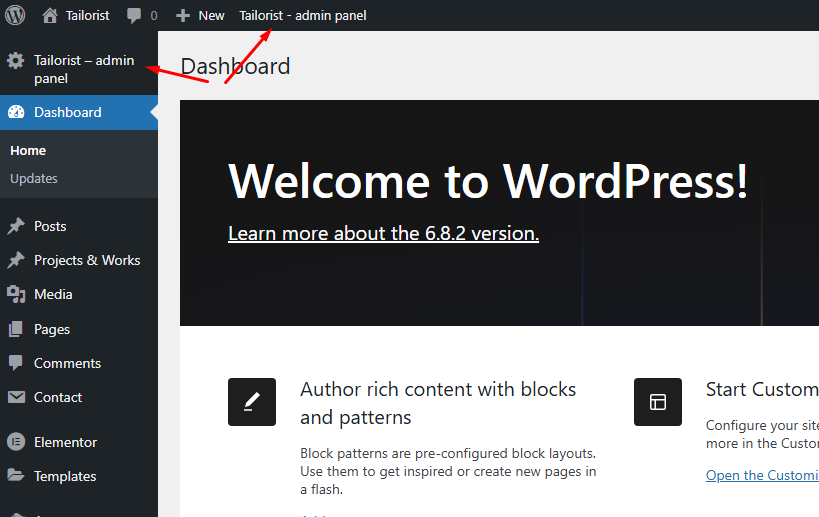Click the plus icon next to New
This screenshot has height=517, width=819.
coord(183,16)
